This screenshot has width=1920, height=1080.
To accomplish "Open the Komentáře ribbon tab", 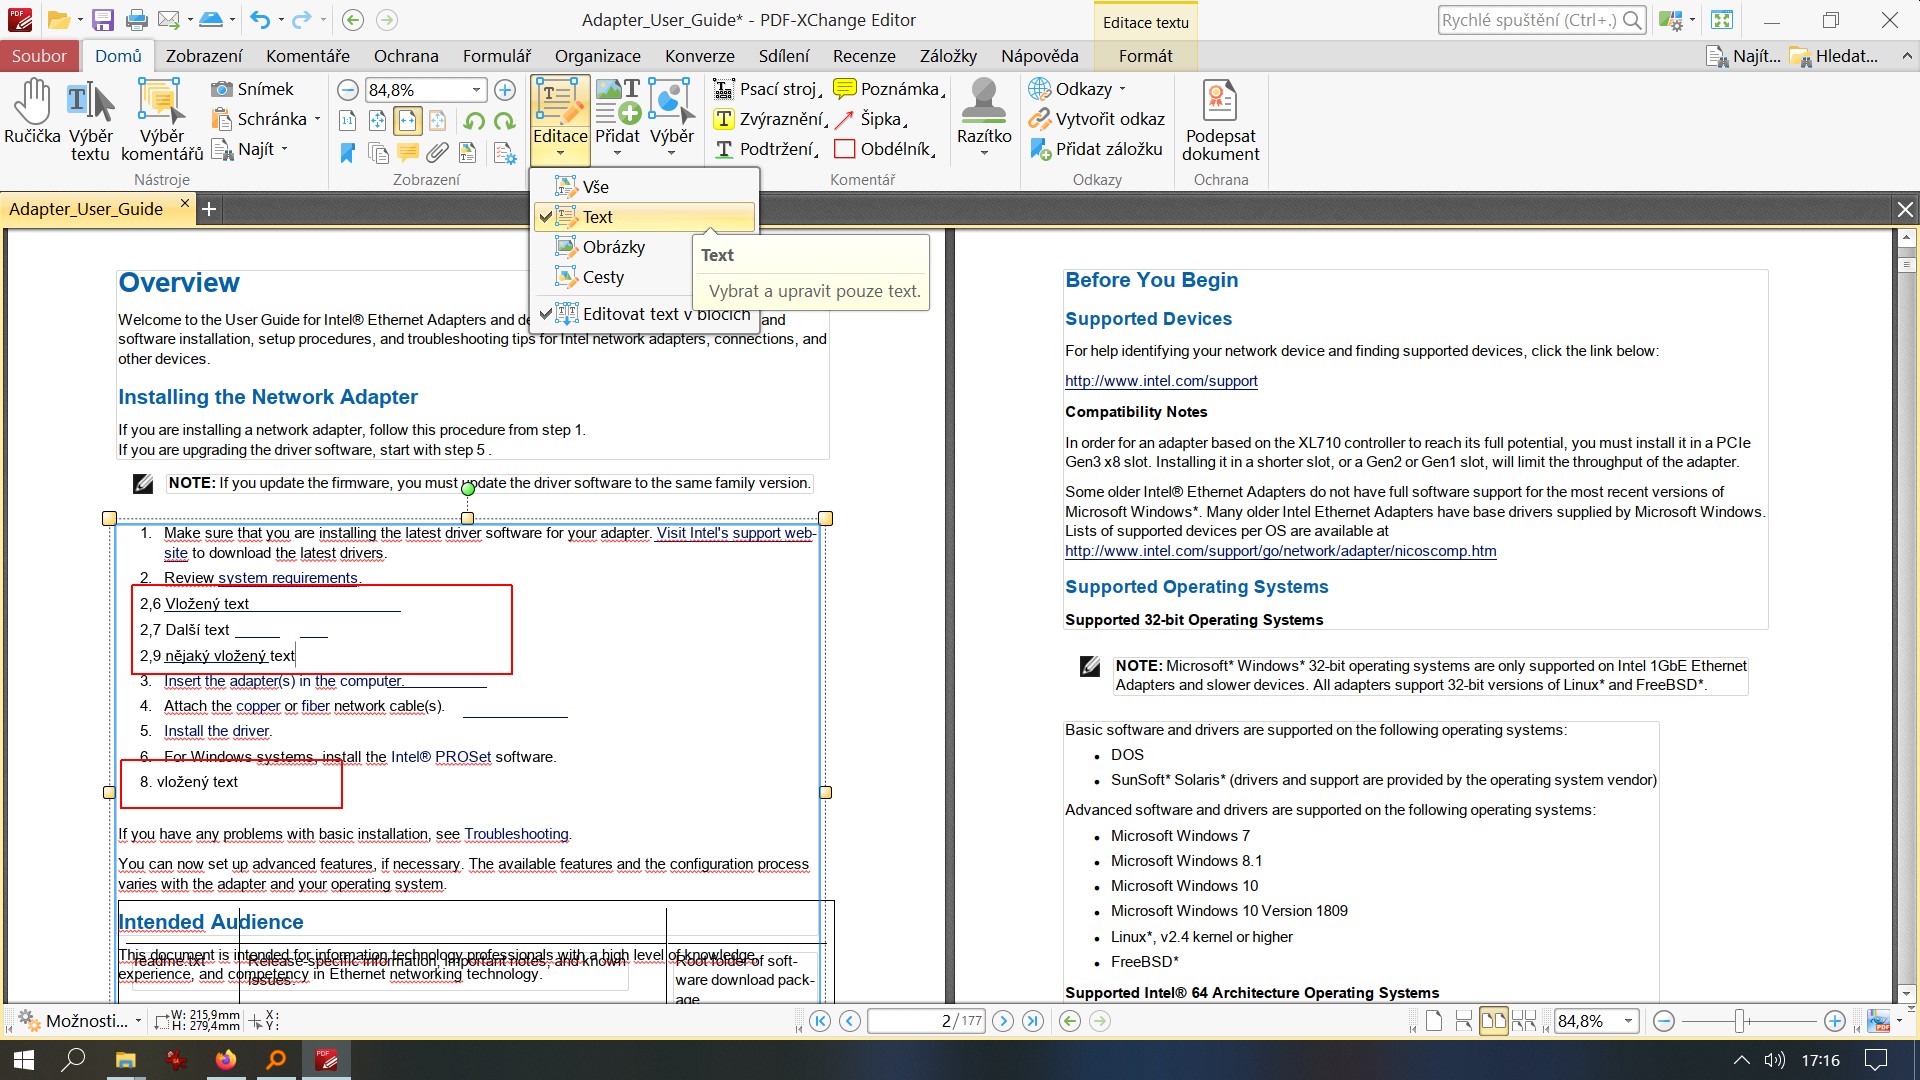I will 307,56.
